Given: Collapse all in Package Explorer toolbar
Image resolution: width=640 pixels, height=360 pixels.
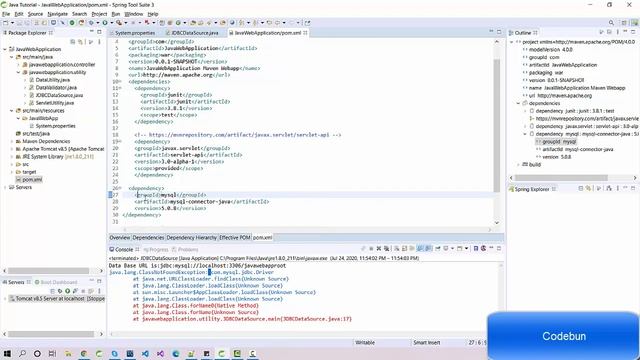Looking at the screenshot, I should click(x=73, y=42).
